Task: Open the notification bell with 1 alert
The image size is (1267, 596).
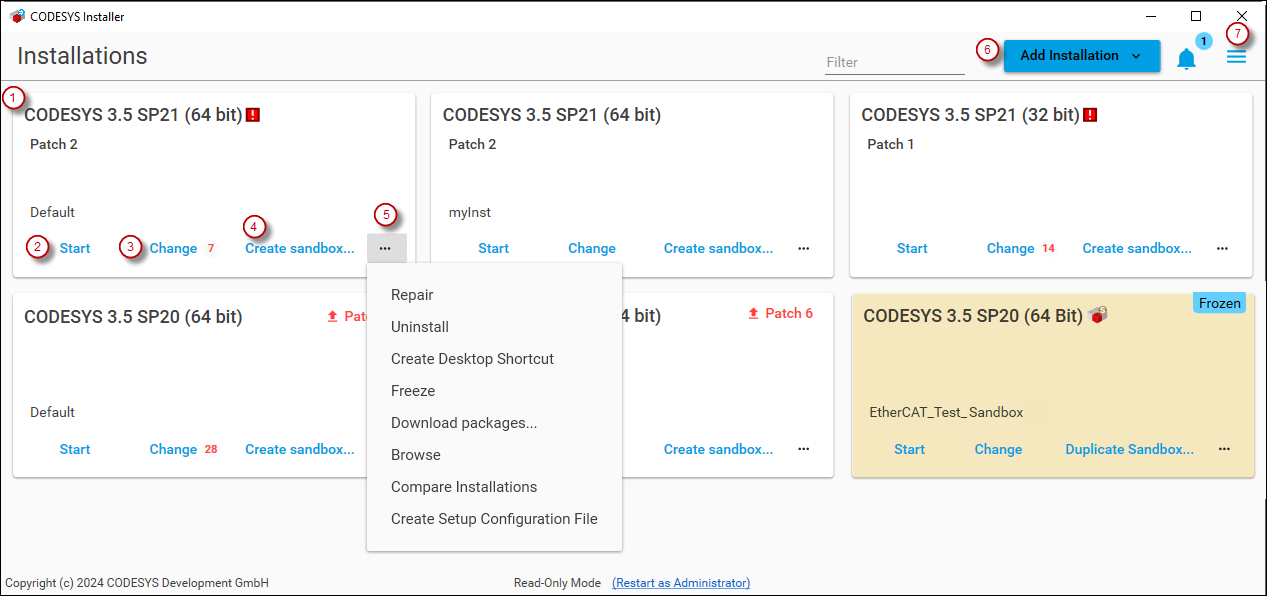Action: point(1186,57)
